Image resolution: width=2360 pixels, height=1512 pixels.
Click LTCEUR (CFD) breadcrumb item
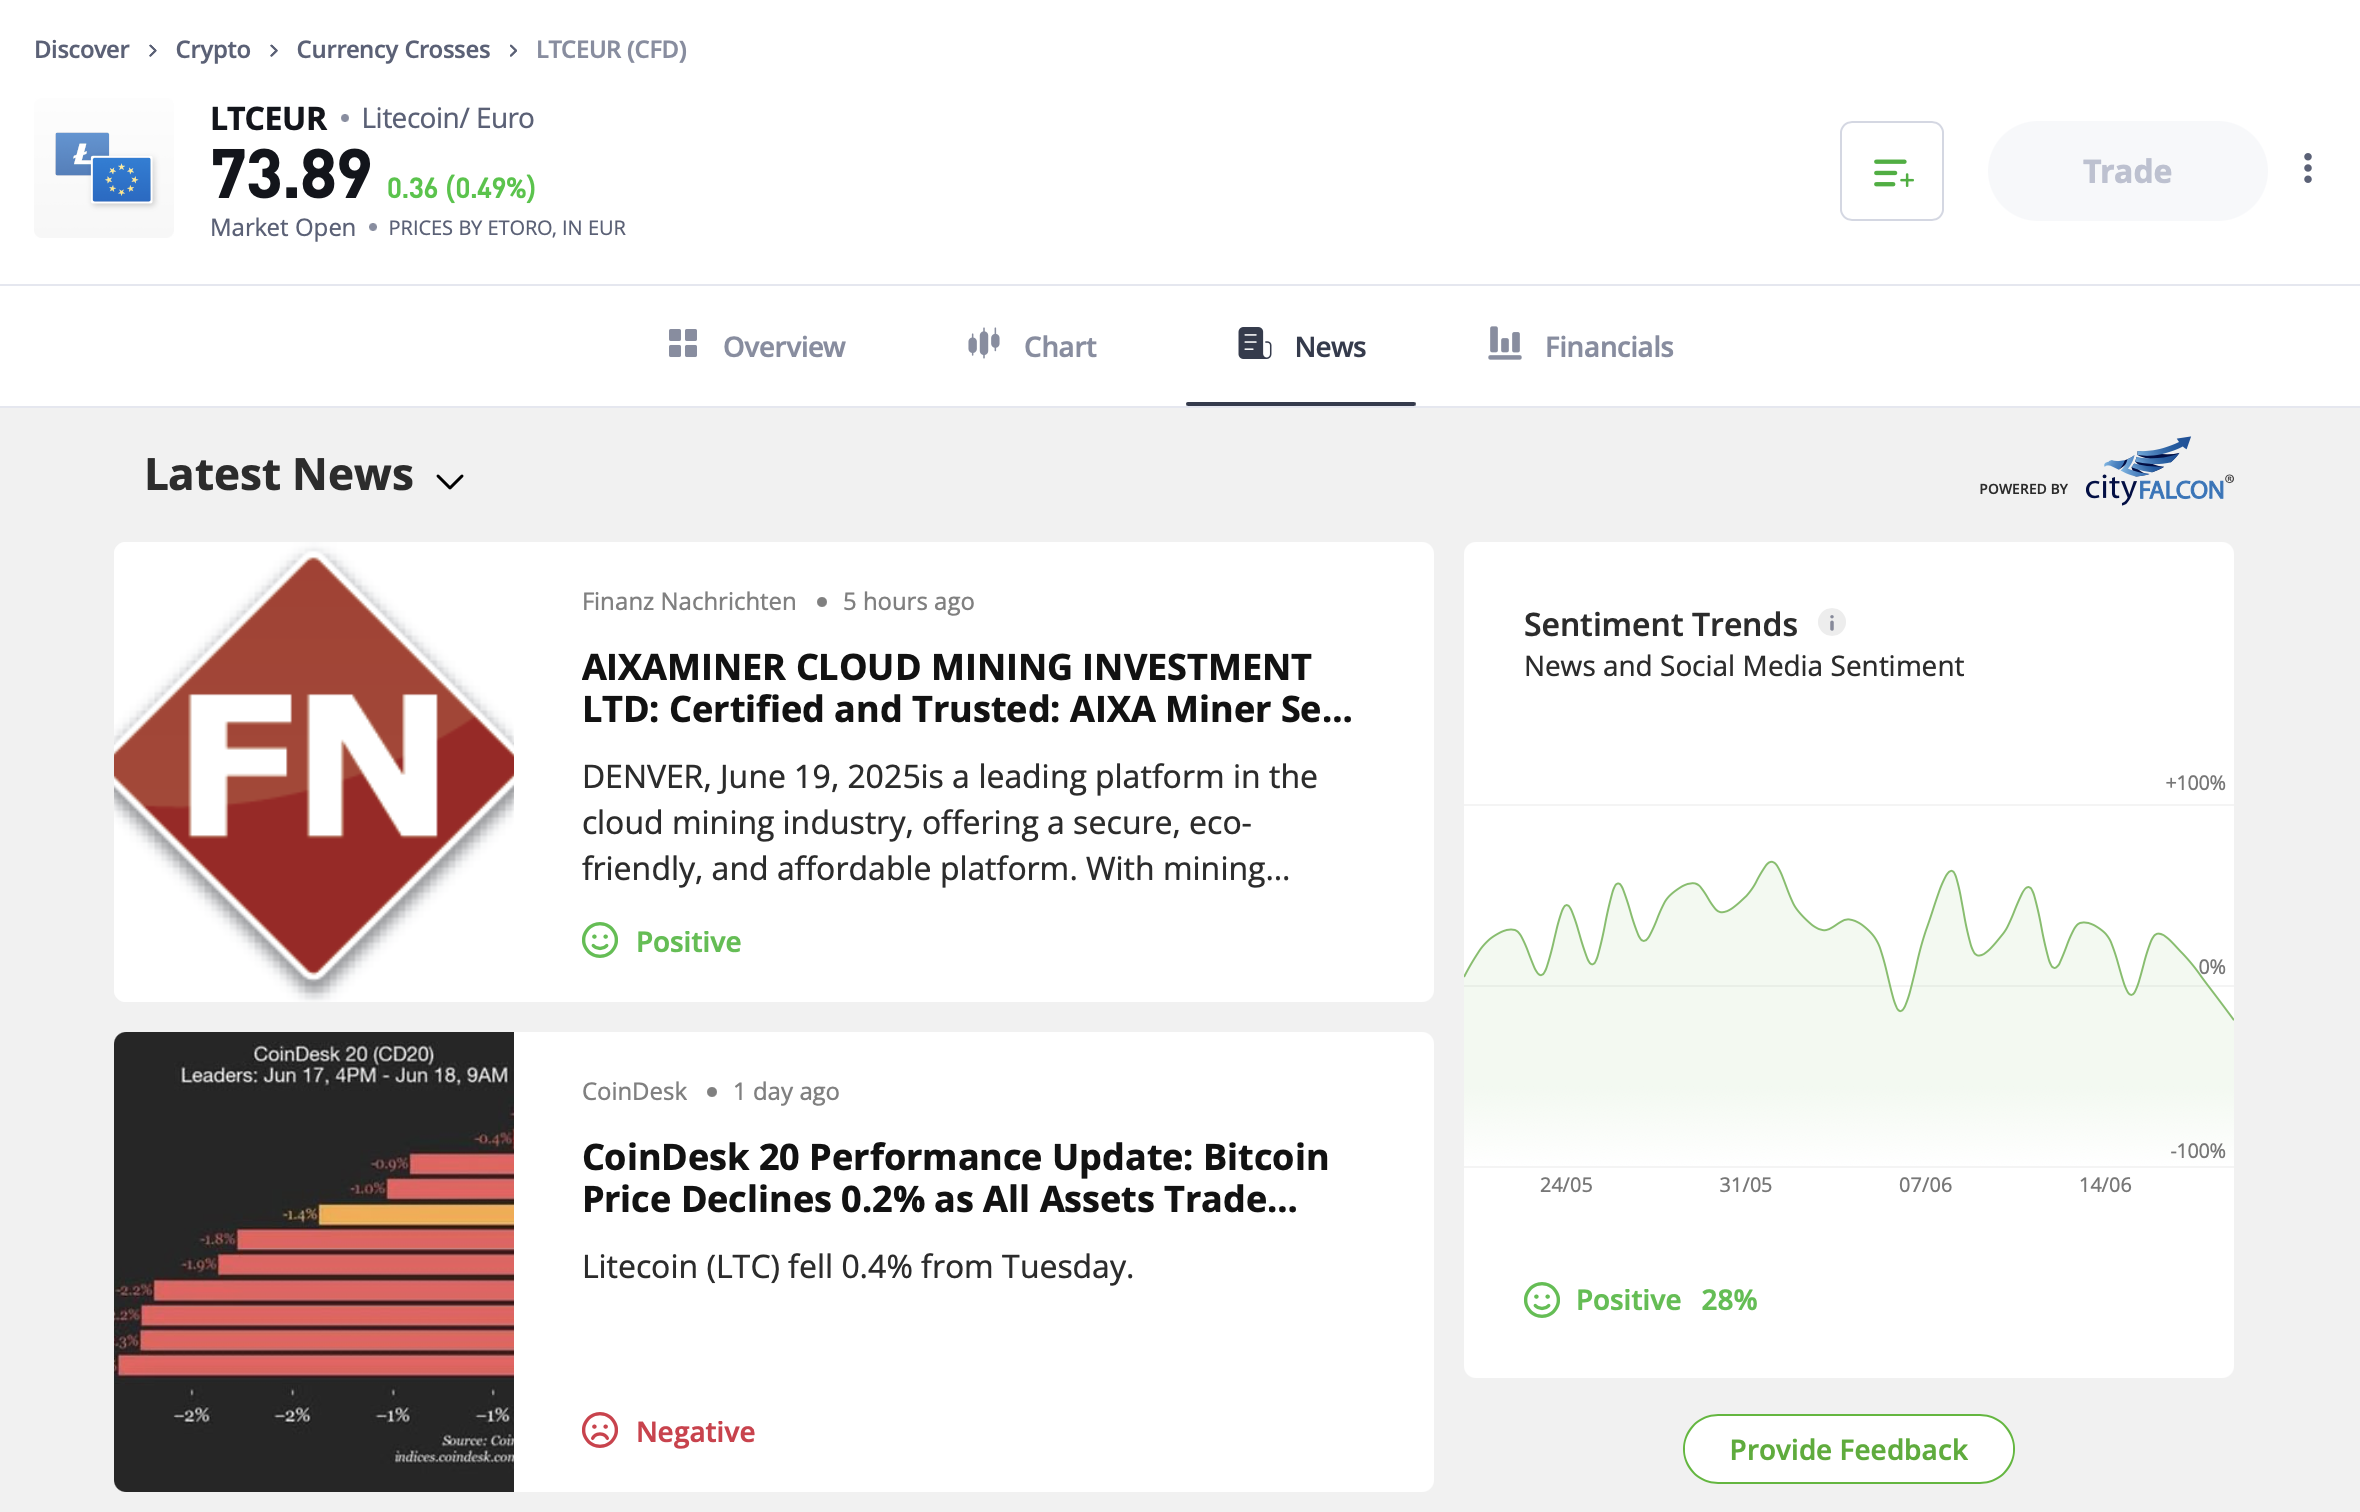click(x=611, y=49)
